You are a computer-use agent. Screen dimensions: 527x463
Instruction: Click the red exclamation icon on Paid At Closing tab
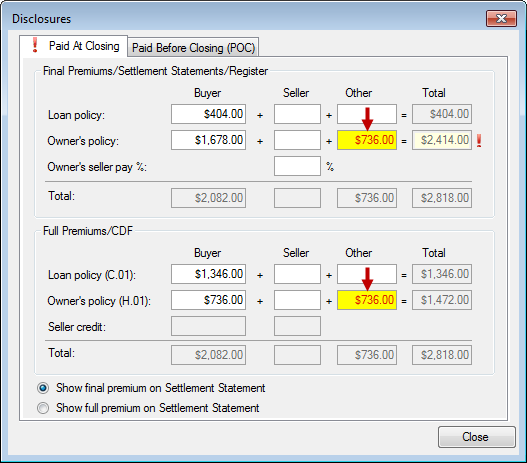35,45
